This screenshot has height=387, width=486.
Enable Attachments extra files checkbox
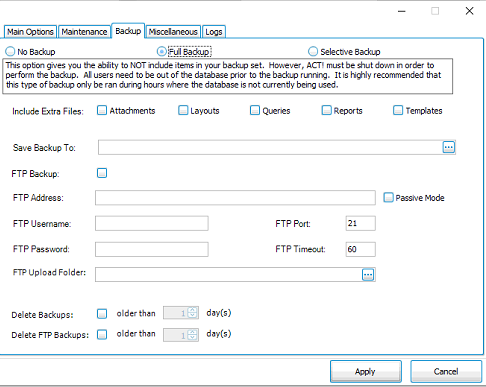(102, 110)
